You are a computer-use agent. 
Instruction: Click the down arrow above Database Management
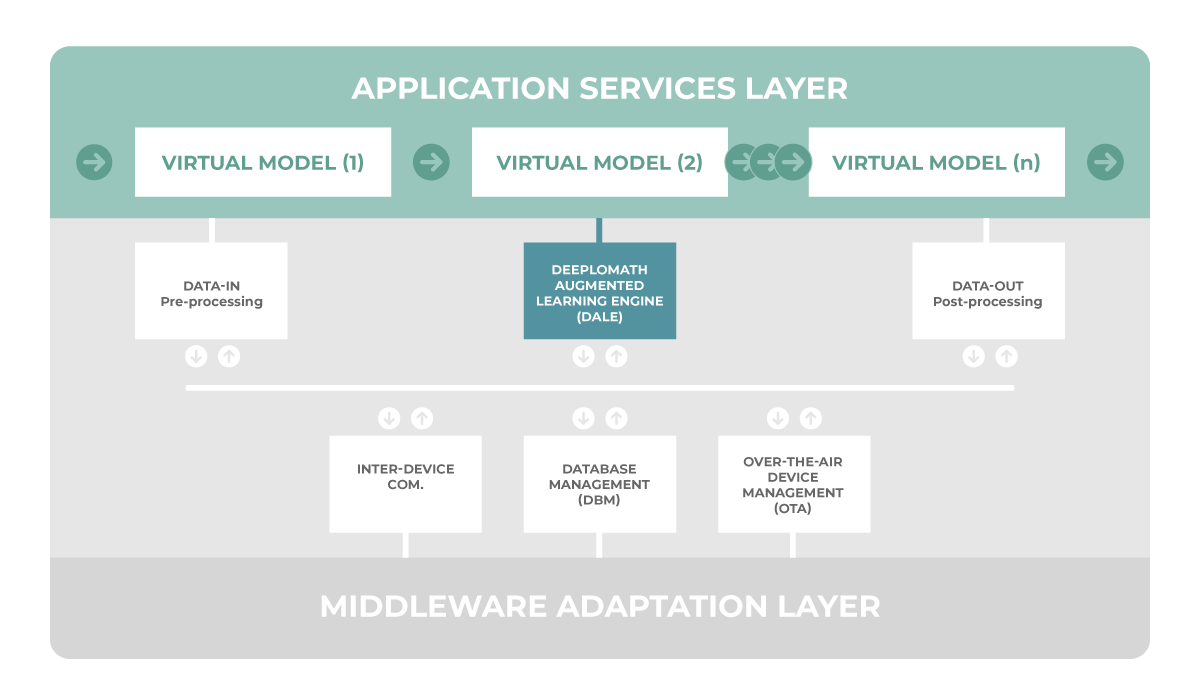pyautogui.click(x=584, y=418)
